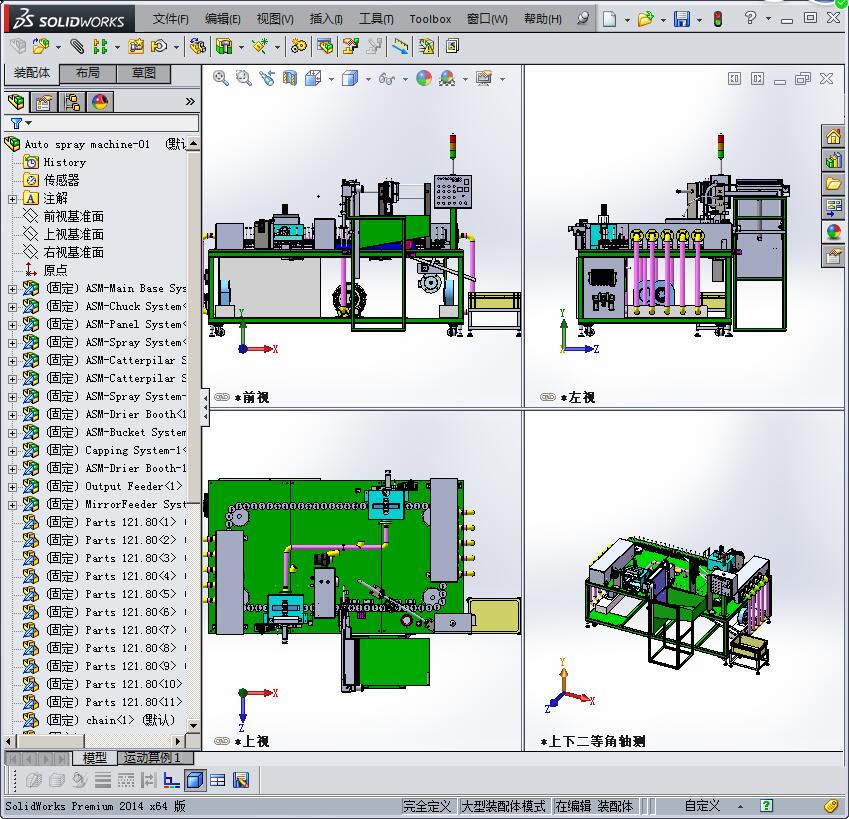Screen dimensions: 849x819
Task: Expand the Output Feeder<1> node
Action: click(x=12, y=487)
